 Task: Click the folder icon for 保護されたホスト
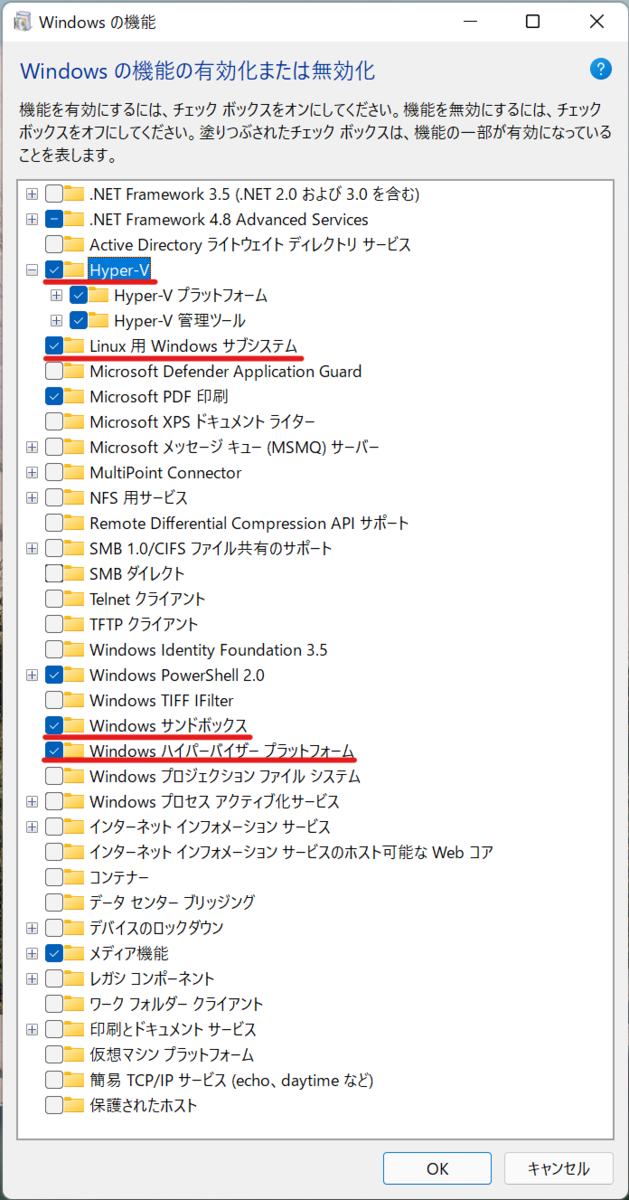click(75, 1105)
